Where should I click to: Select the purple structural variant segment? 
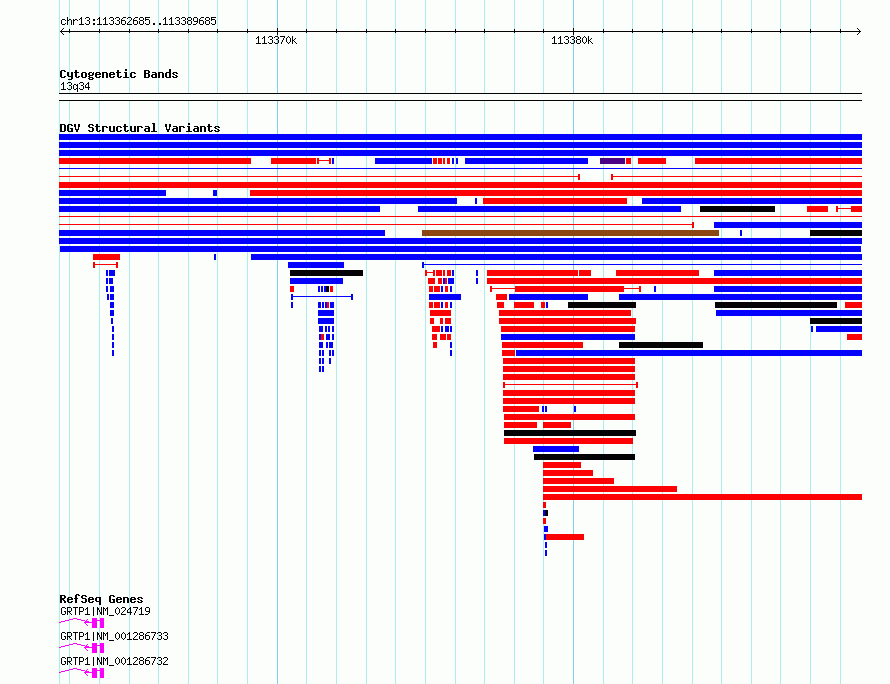[x=612, y=161]
